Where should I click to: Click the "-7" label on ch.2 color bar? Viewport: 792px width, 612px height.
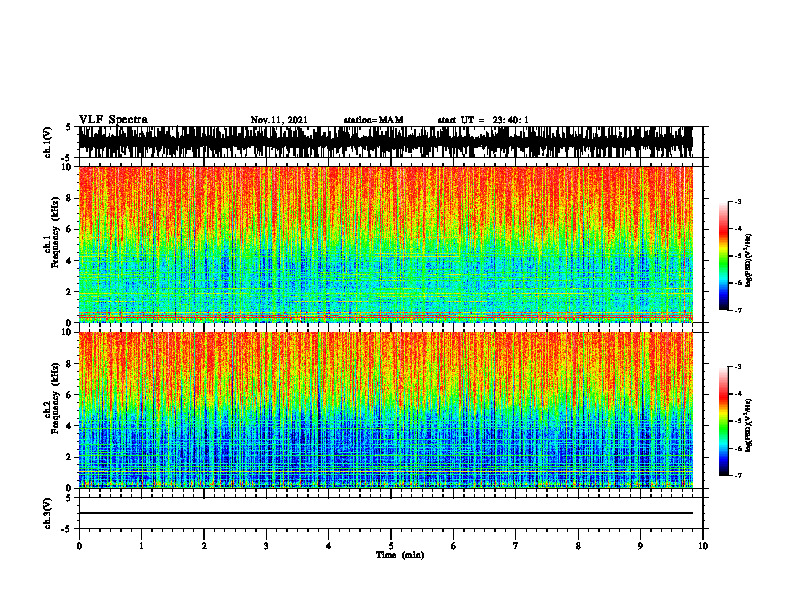point(738,476)
